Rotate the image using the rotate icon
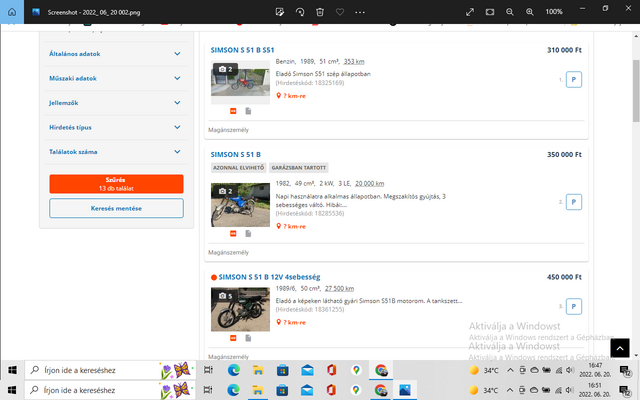This screenshot has height=400, width=640. 300,12
